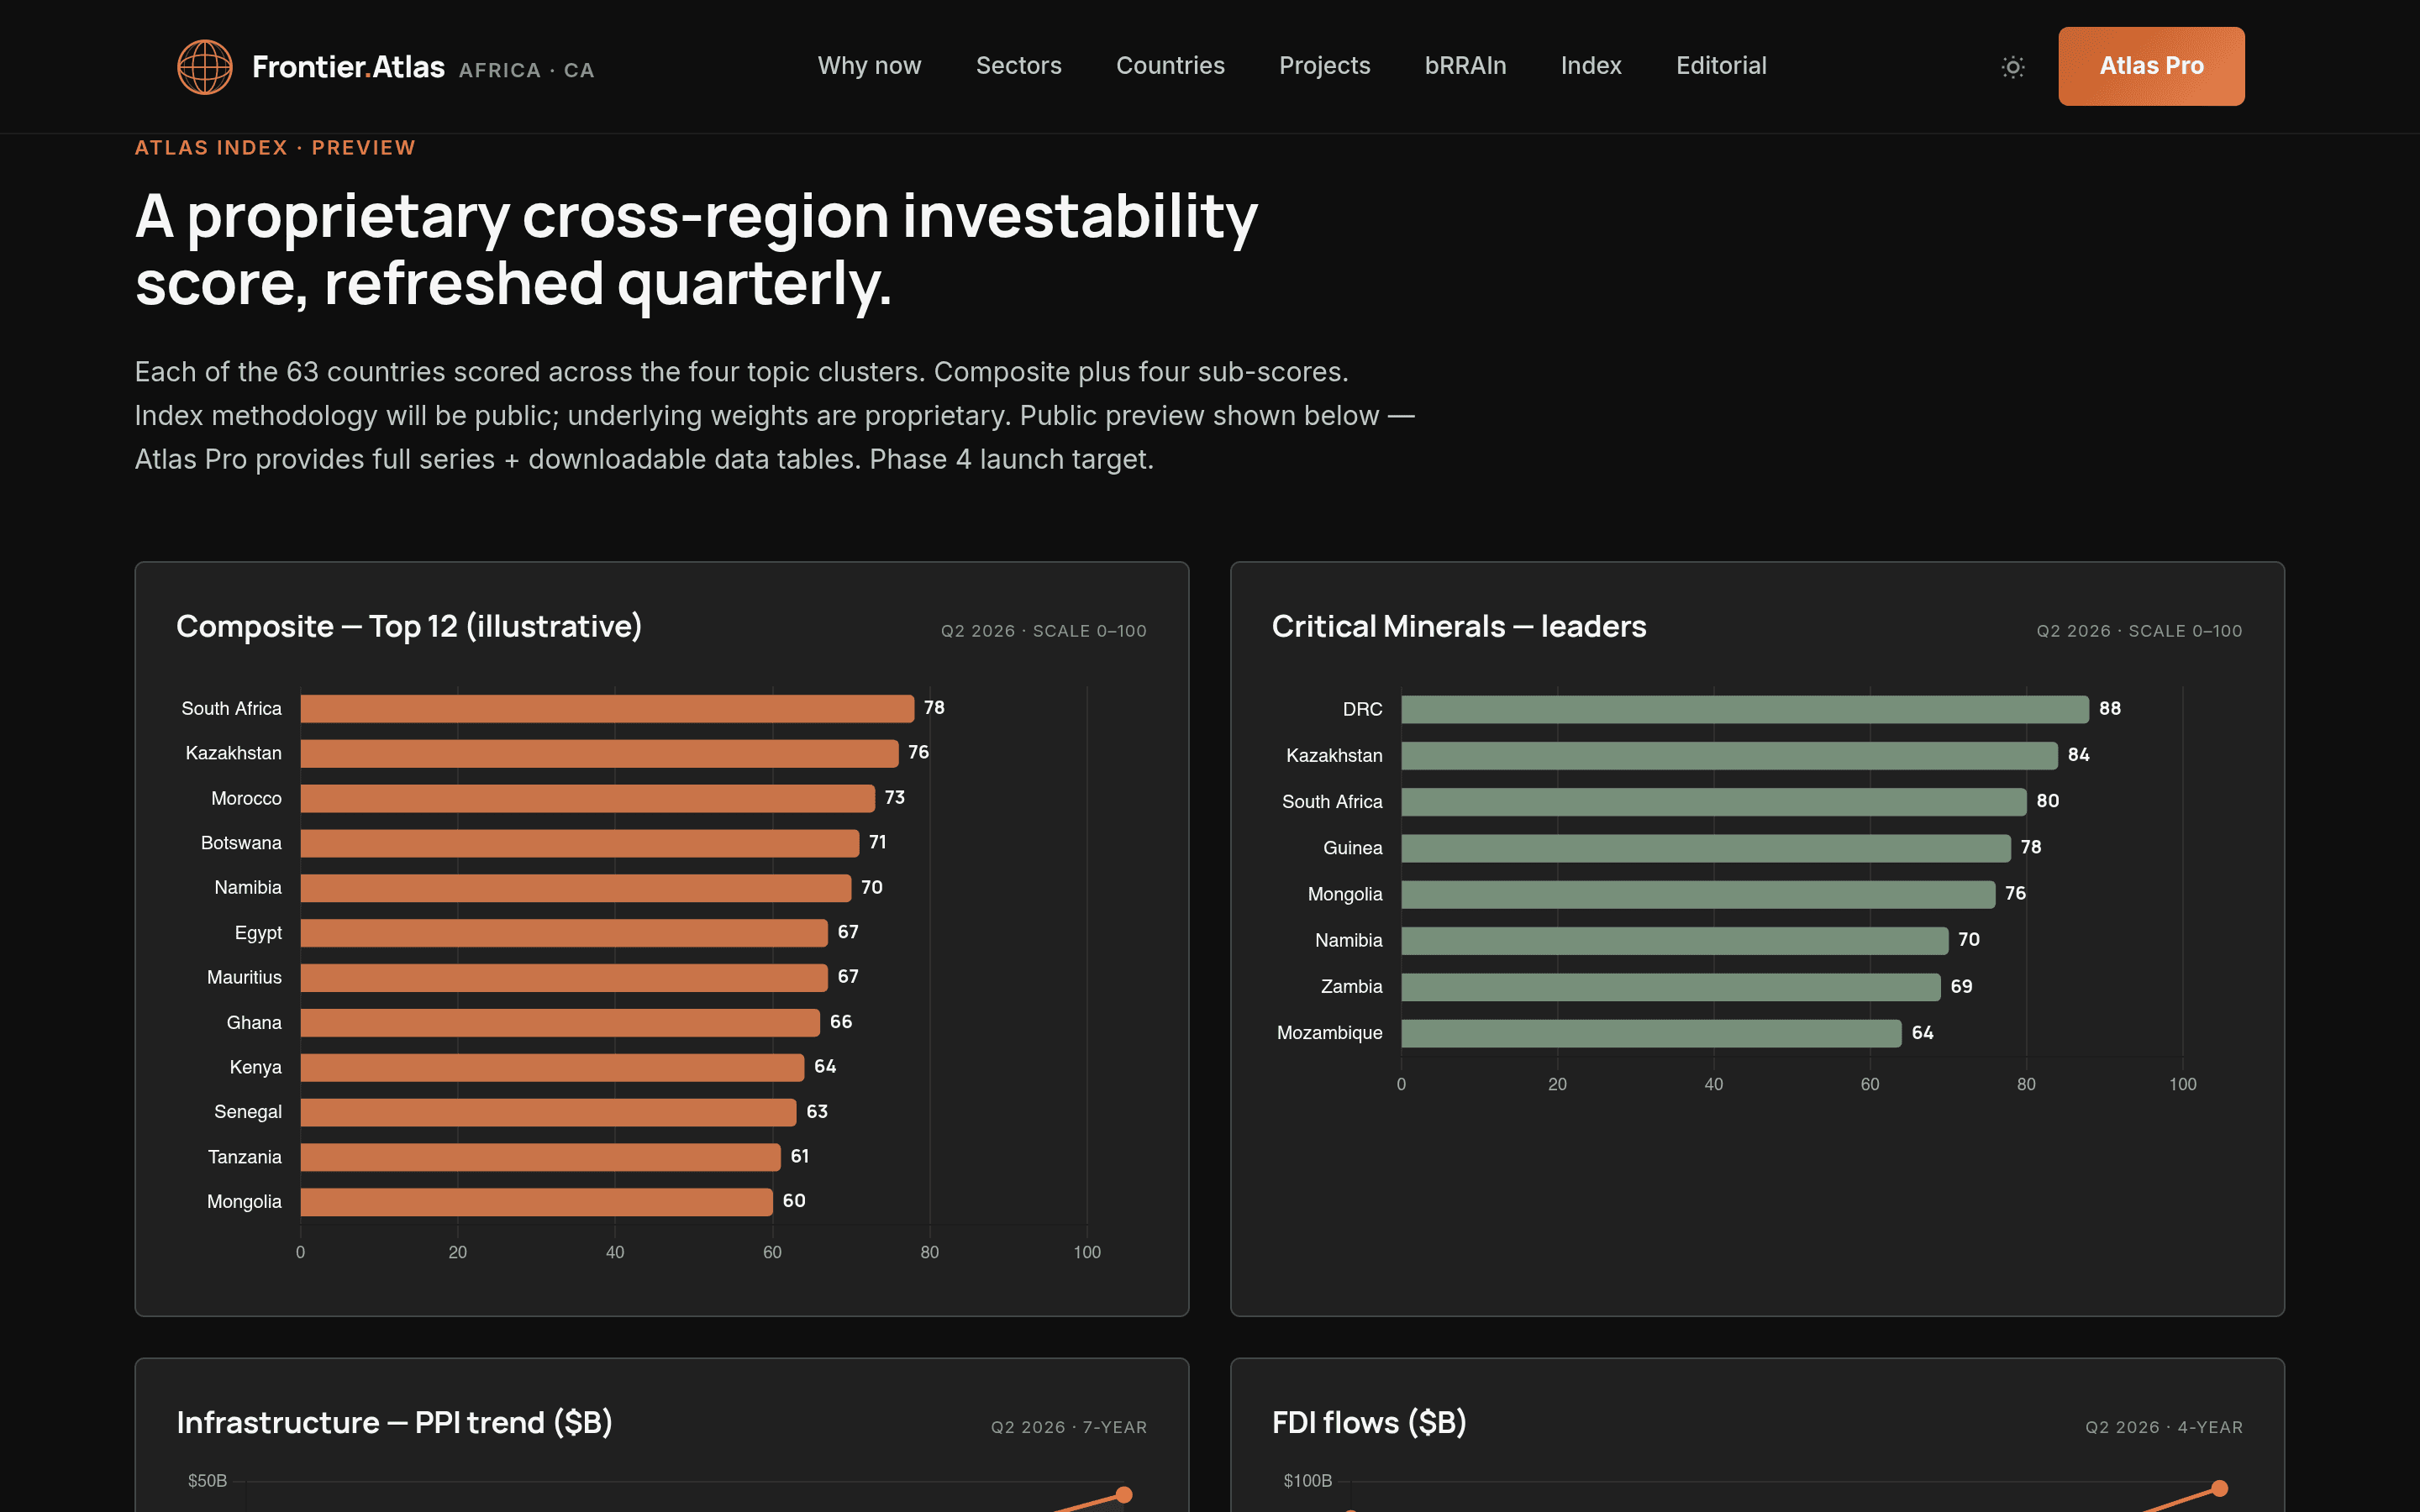
Task: Click the South Africa composite bar
Action: (607, 708)
